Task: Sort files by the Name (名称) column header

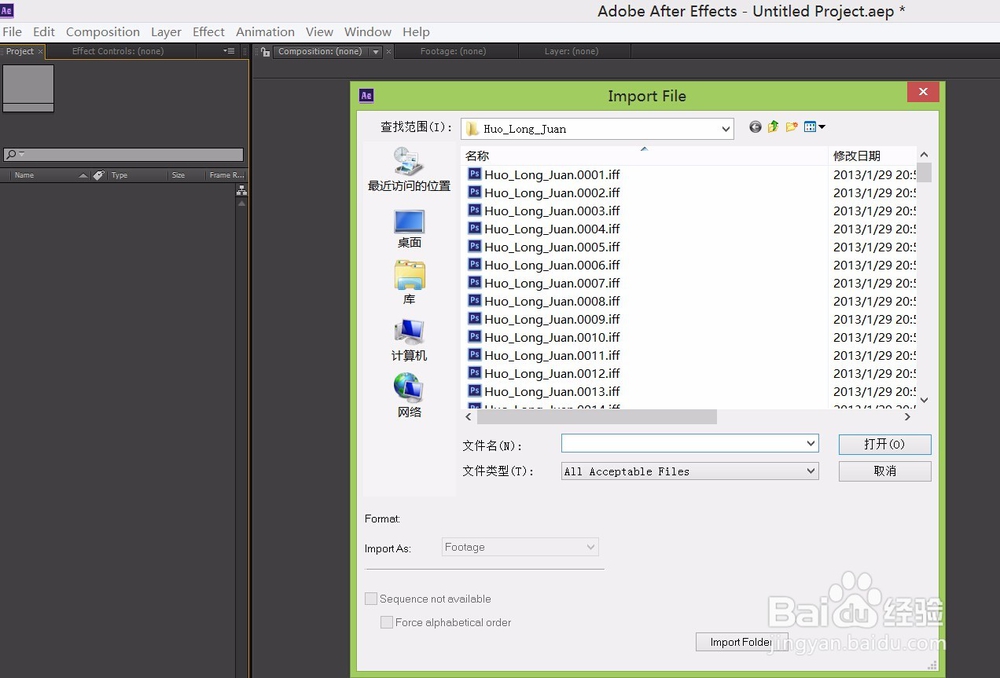Action: click(x=644, y=156)
